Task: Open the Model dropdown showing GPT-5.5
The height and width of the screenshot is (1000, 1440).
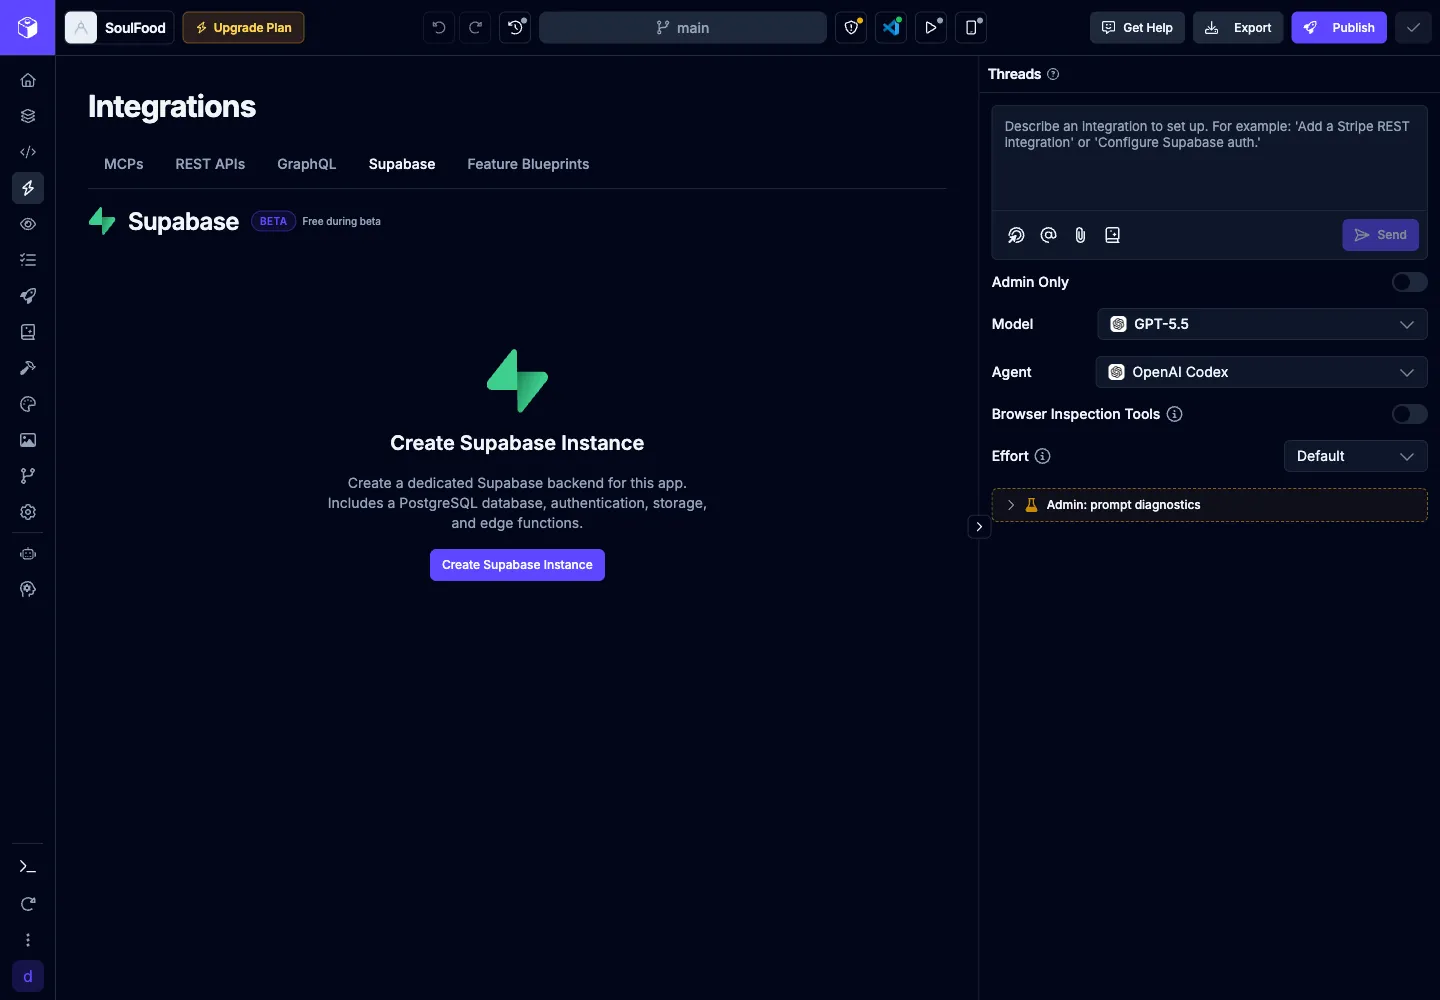Action: coord(1262,324)
